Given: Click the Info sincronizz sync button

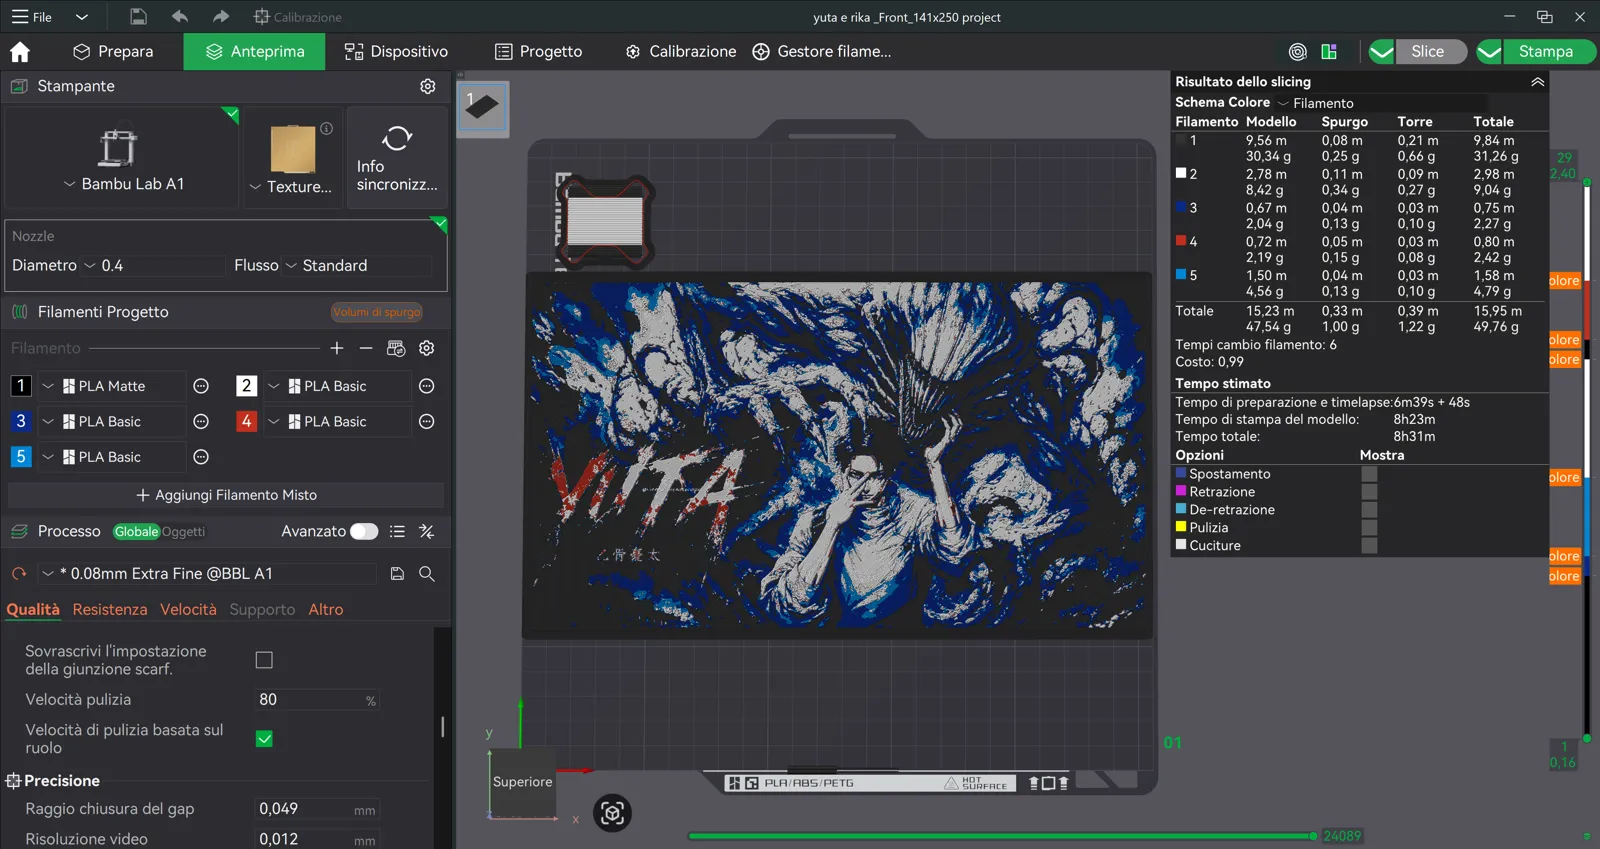Looking at the screenshot, I should [x=397, y=158].
